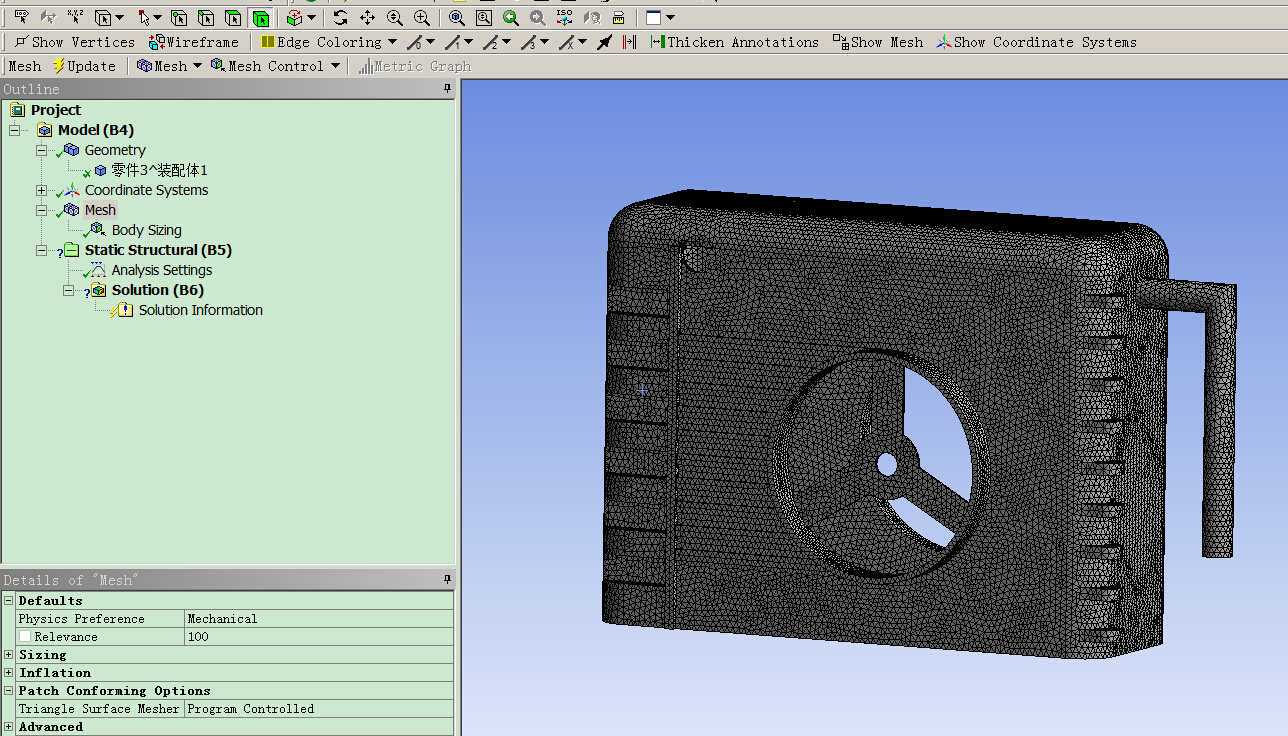The image size is (1288, 736).
Task: Click the Rotate view tool icon
Action: tap(341, 18)
